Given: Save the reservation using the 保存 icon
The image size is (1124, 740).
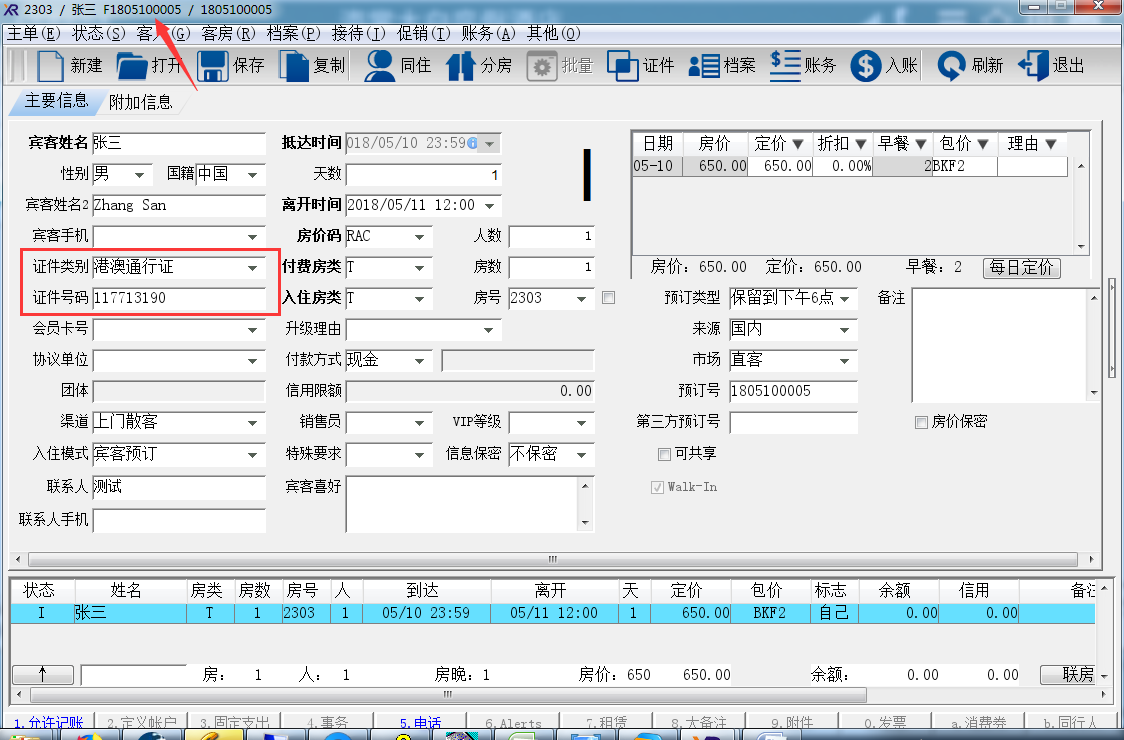Looking at the screenshot, I should click(x=213, y=66).
